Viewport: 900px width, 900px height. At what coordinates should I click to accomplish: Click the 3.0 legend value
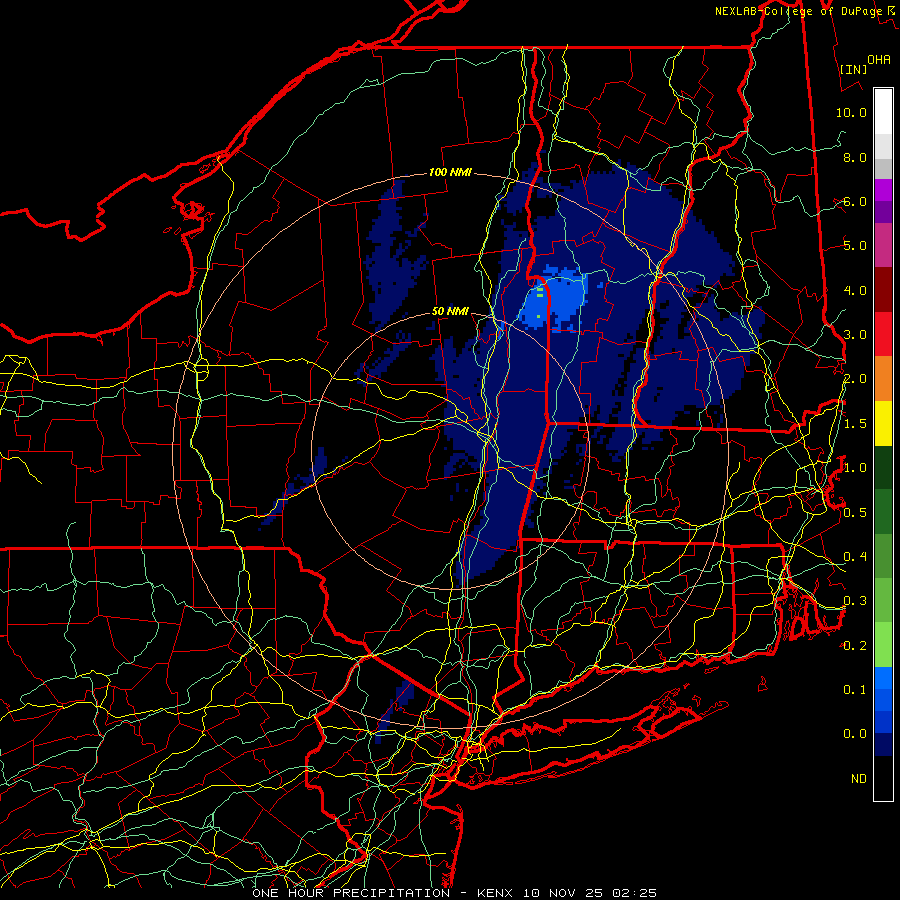[x=855, y=335]
